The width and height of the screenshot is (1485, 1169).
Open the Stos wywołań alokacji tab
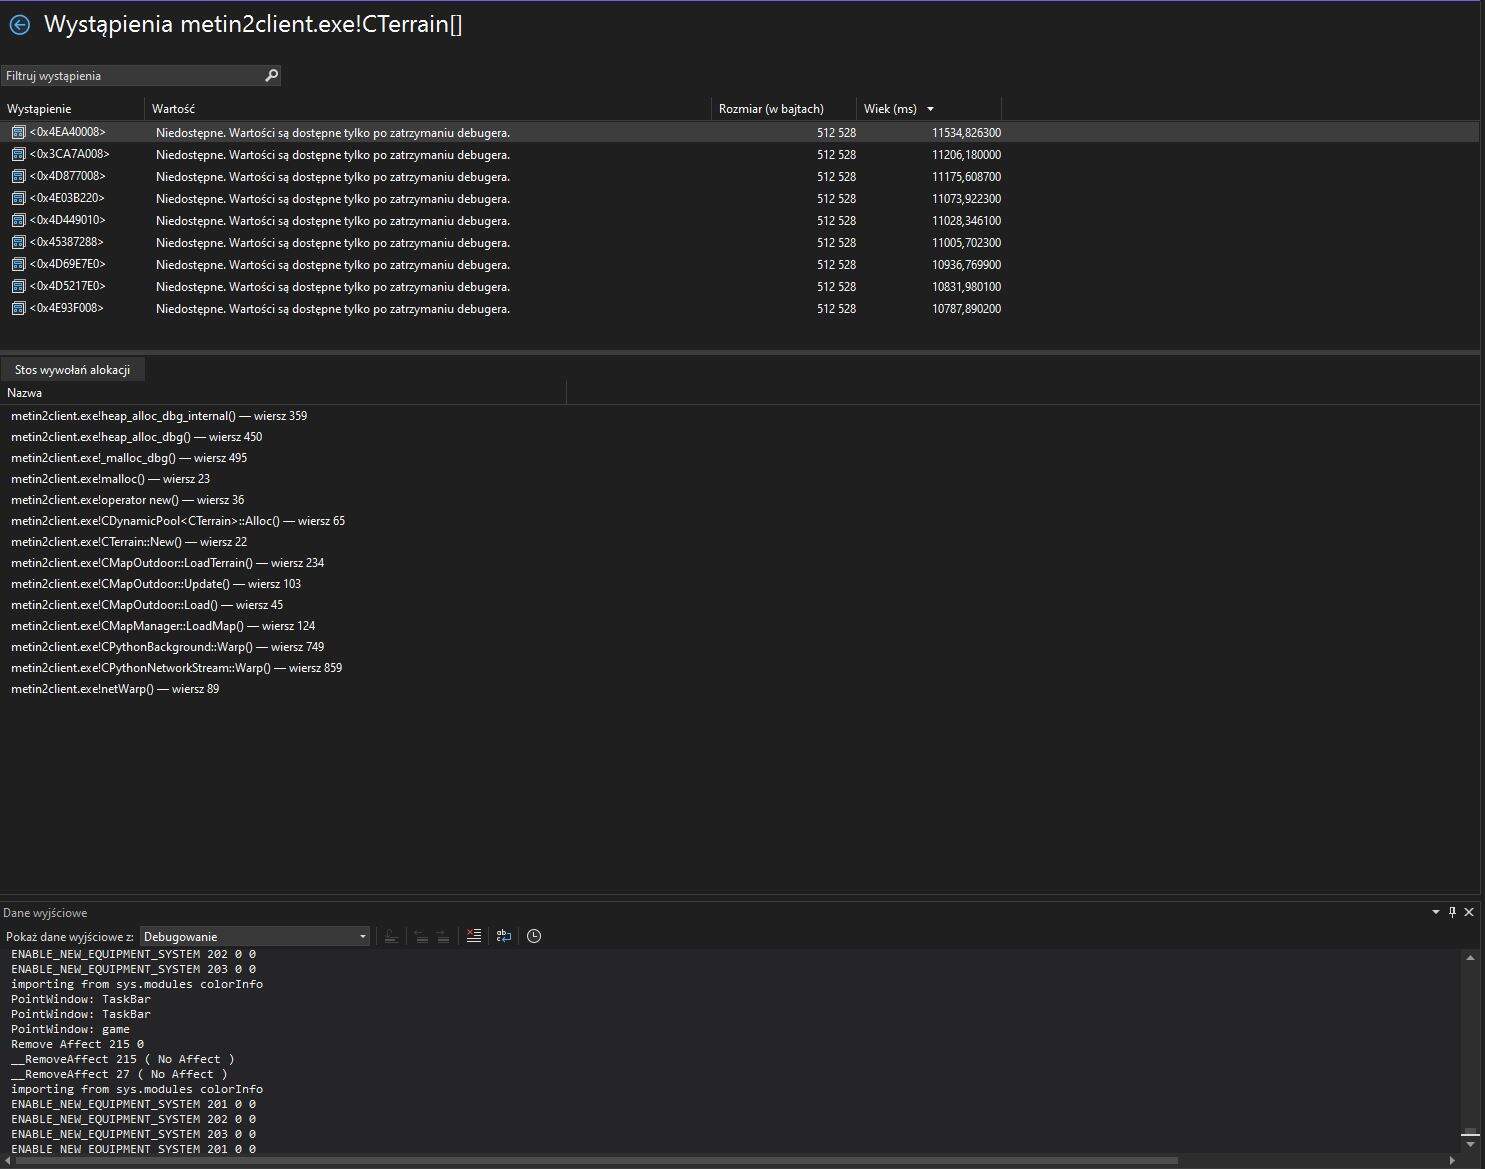[x=72, y=370]
